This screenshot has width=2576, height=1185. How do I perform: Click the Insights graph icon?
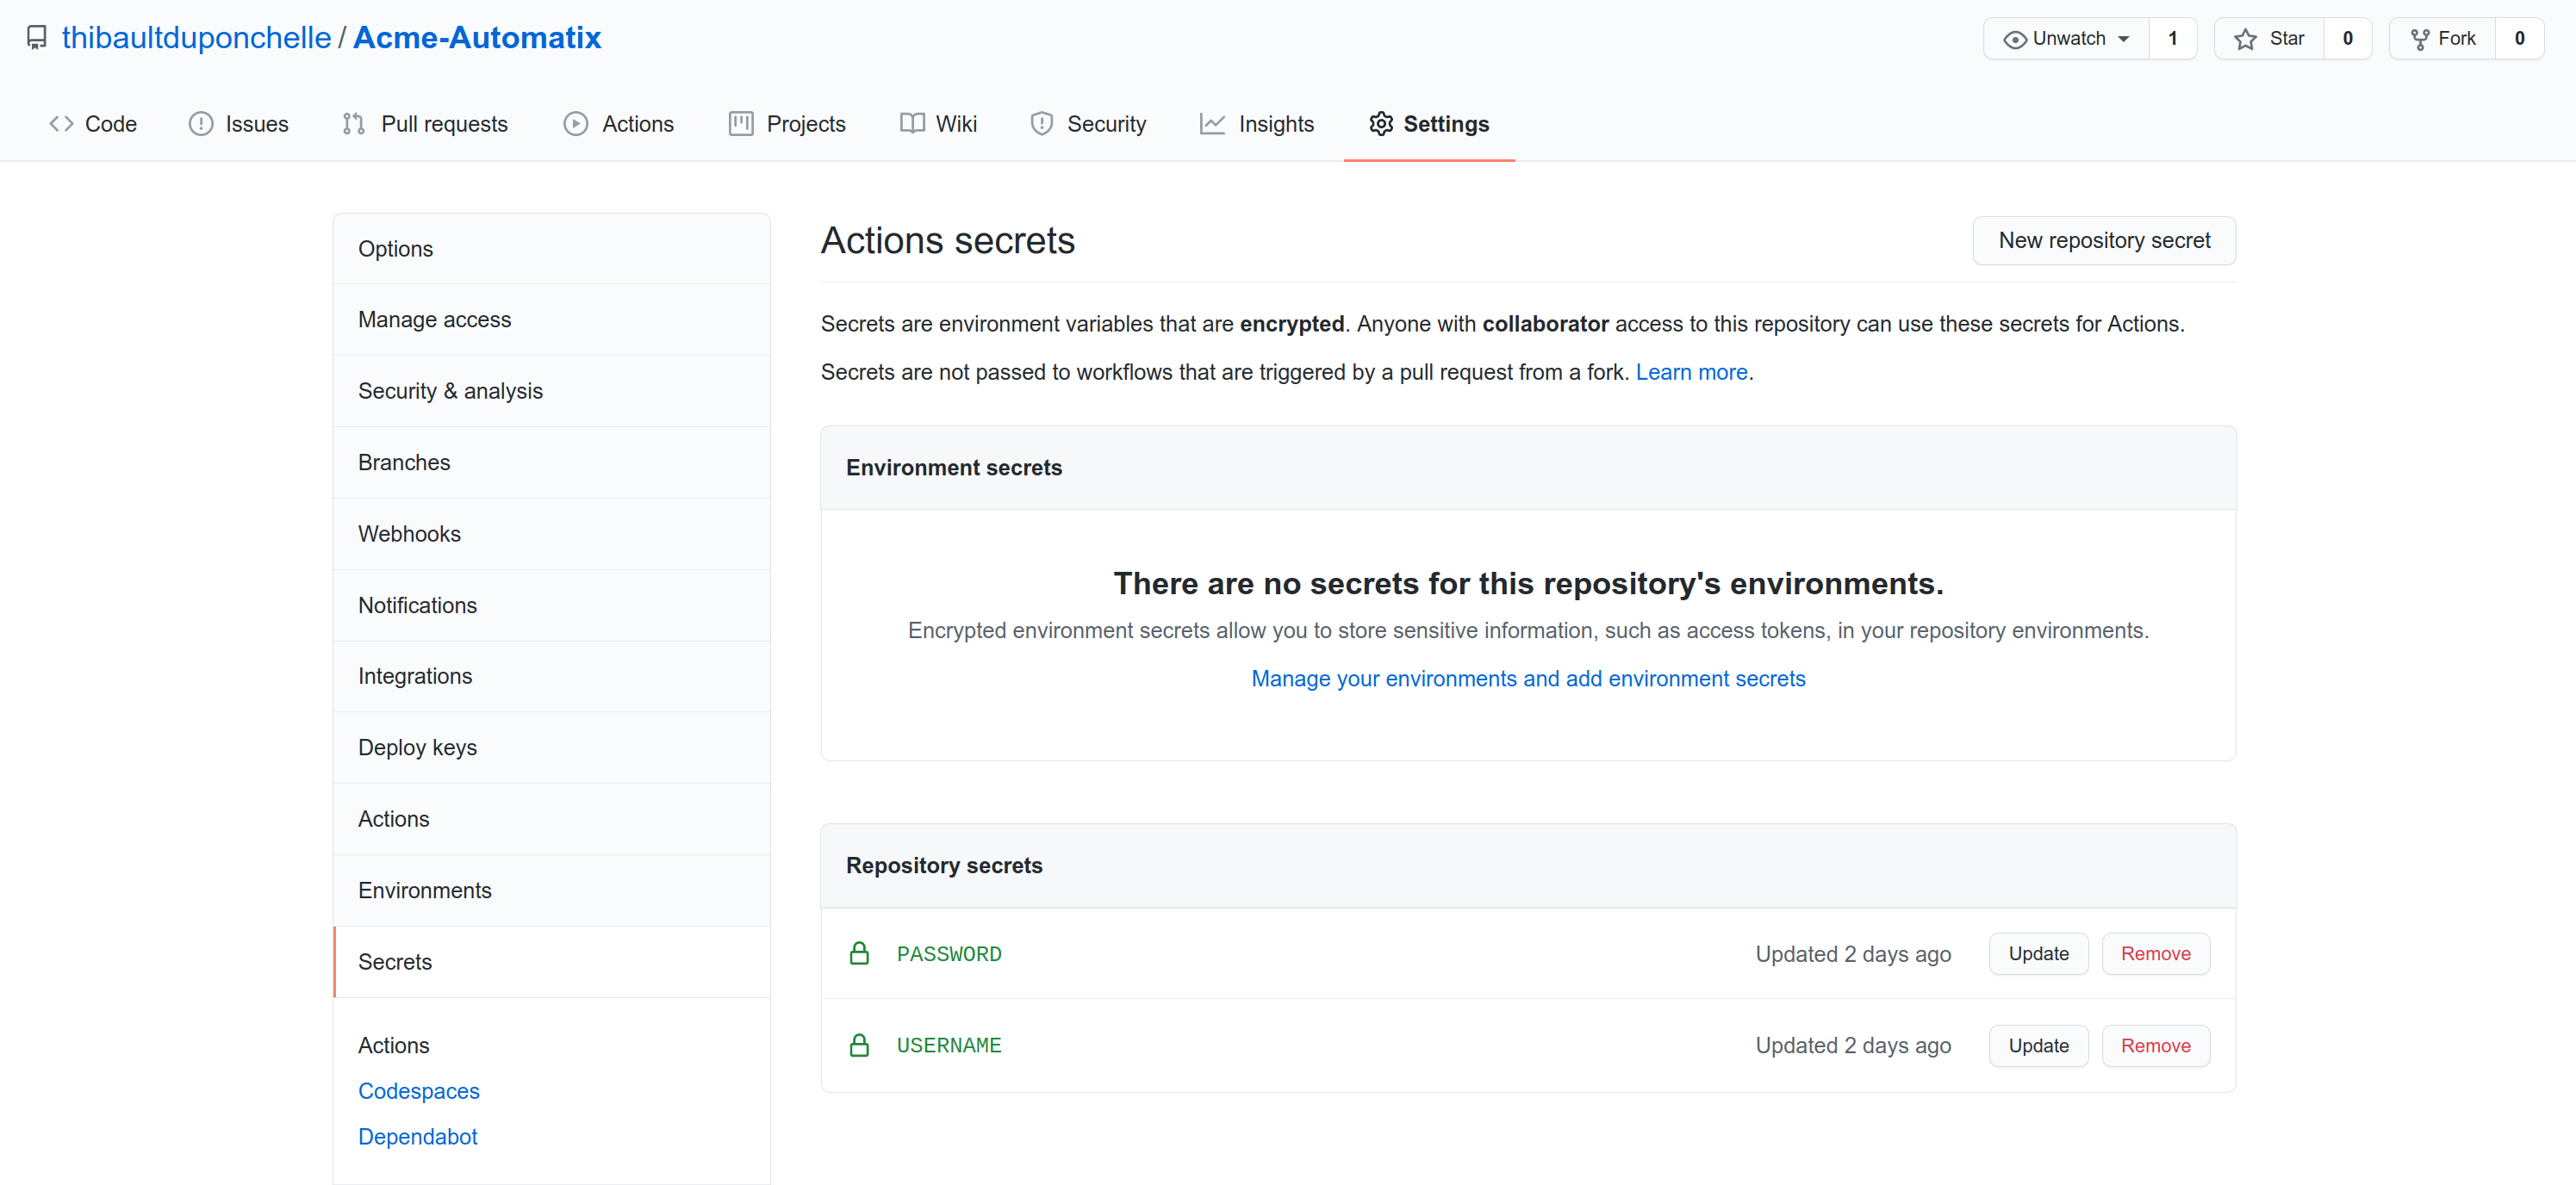click(1213, 124)
